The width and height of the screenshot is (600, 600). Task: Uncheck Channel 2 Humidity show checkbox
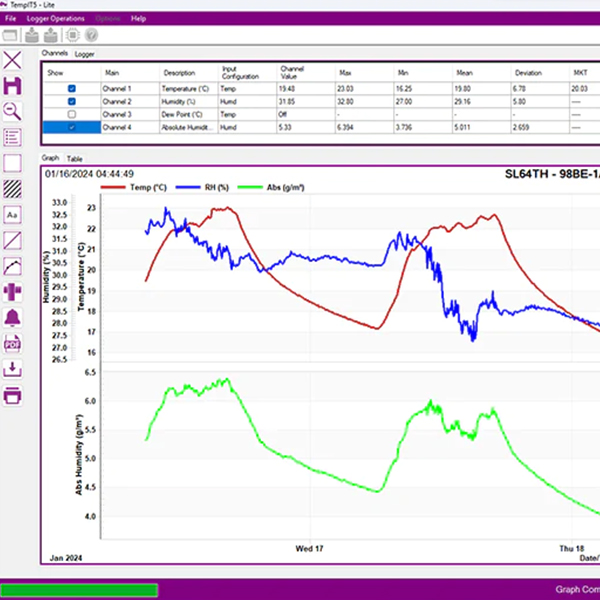click(71, 101)
